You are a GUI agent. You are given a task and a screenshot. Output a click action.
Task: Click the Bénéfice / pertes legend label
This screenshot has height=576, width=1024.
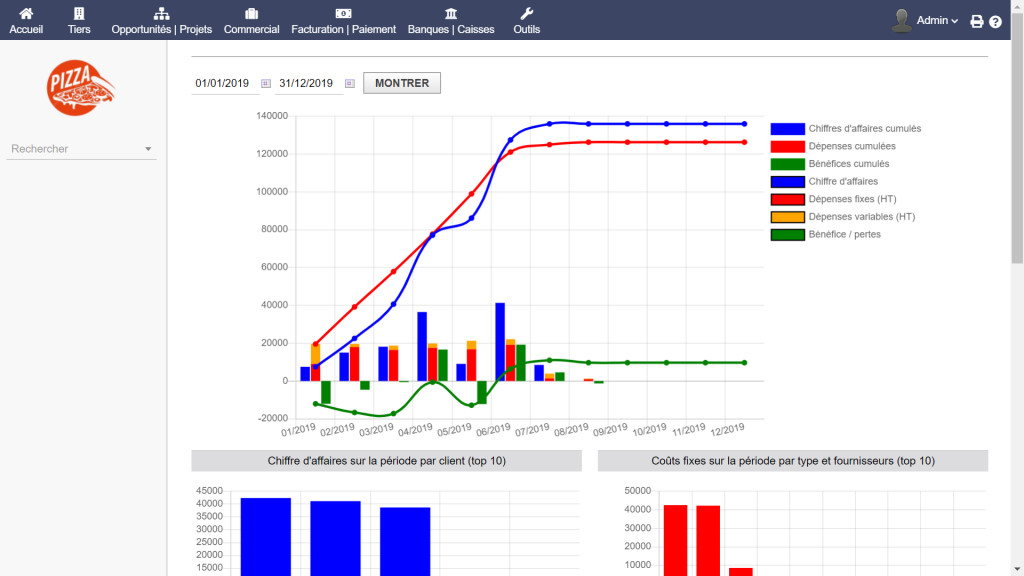[x=844, y=234]
